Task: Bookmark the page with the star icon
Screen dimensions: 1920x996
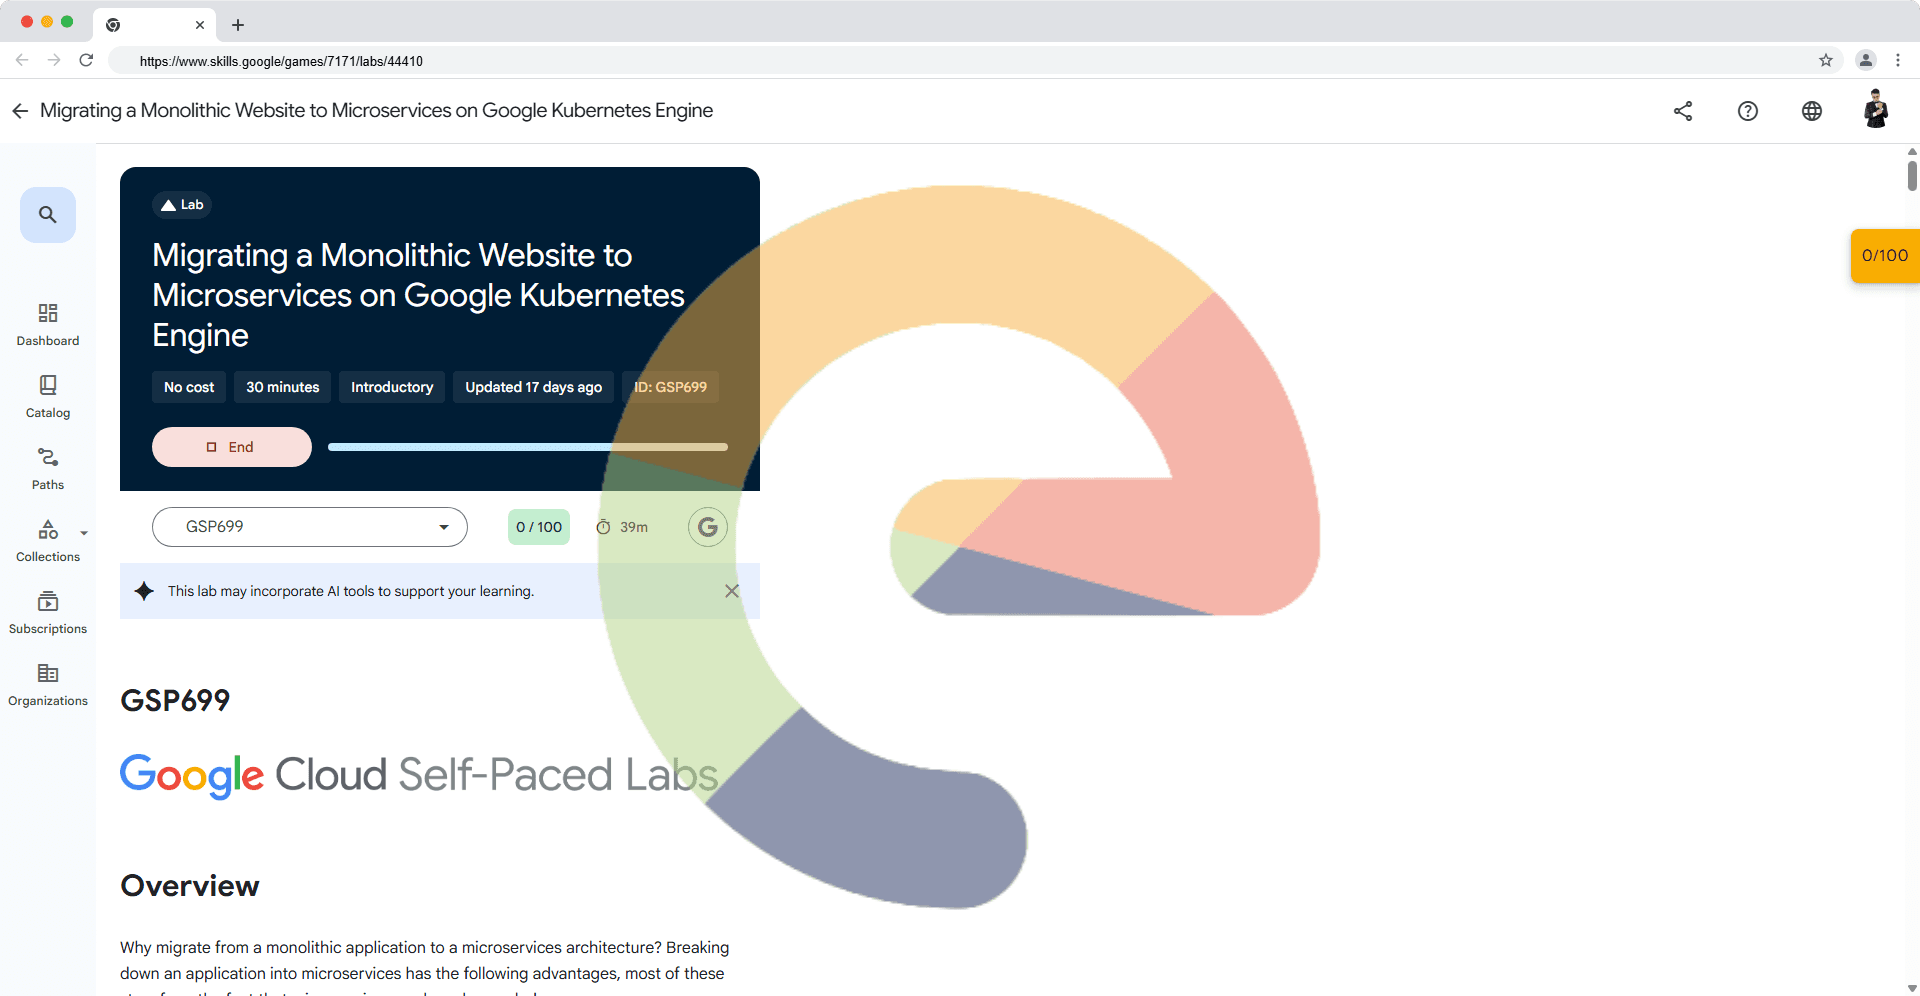Action: tap(1826, 60)
